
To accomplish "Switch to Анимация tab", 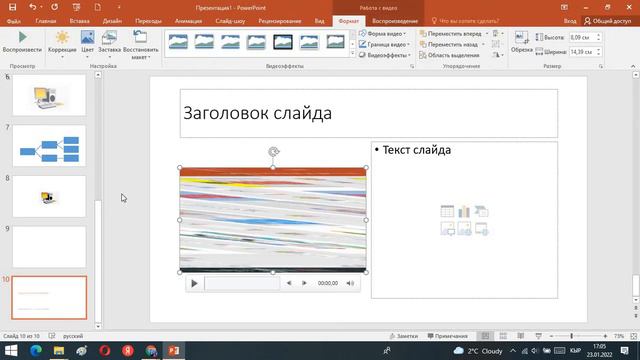I will pyautogui.click(x=188, y=21).
